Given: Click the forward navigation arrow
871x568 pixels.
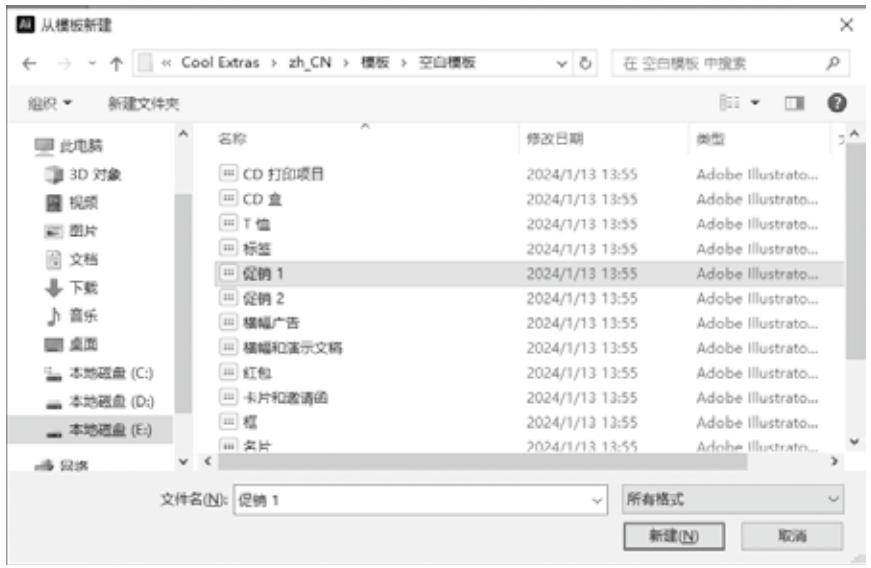Looking at the screenshot, I should [64, 64].
